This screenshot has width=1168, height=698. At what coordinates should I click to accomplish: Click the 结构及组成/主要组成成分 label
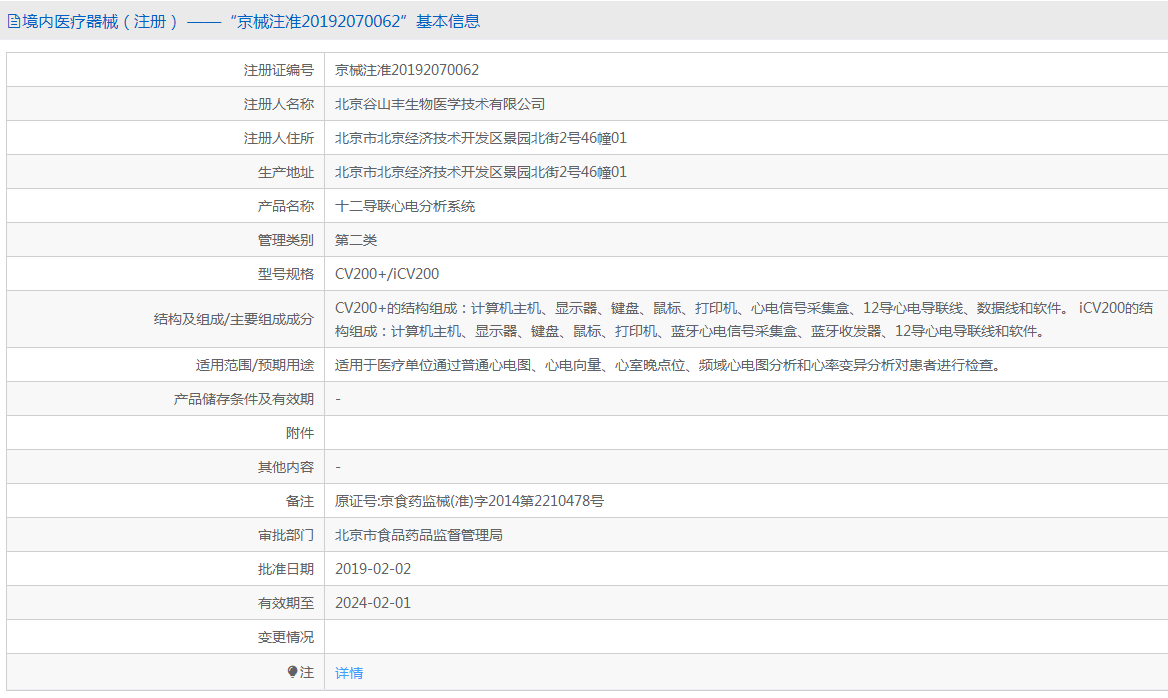(x=234, y=320)
